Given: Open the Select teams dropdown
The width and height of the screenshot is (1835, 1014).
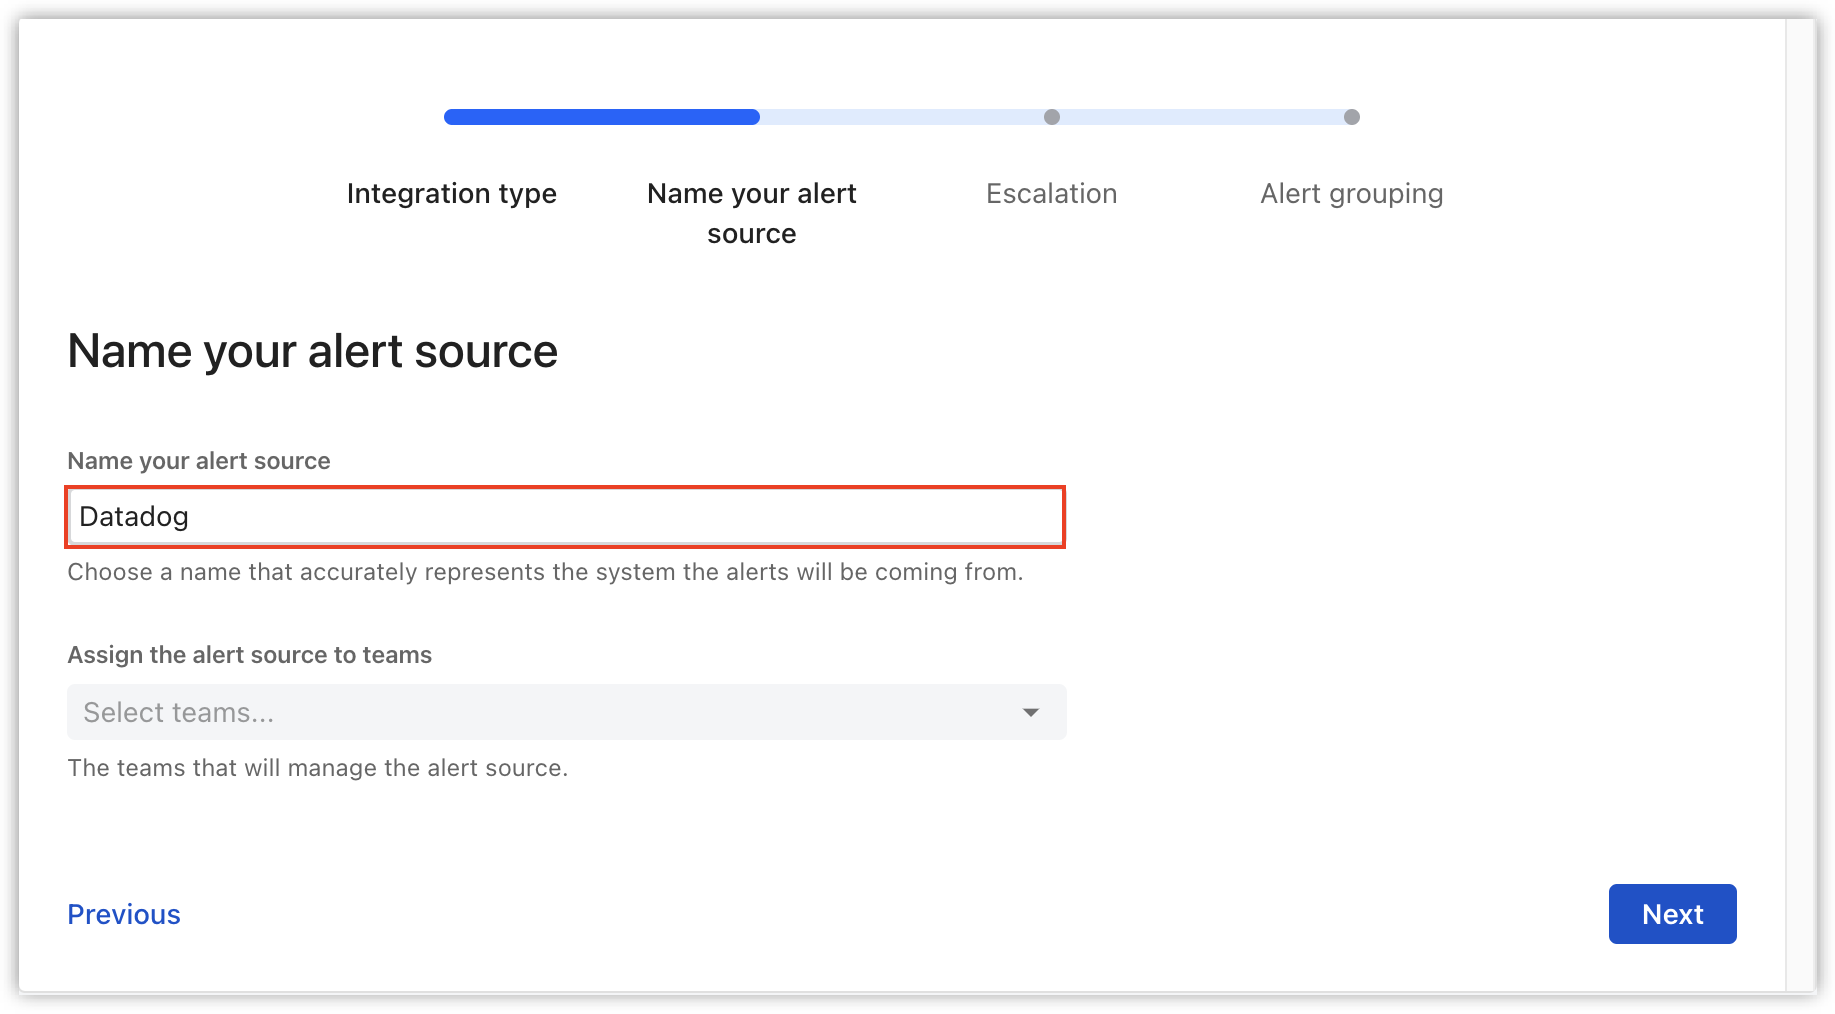Looking at the screenshot, I should pyautogui.click(x=566, y=712).
